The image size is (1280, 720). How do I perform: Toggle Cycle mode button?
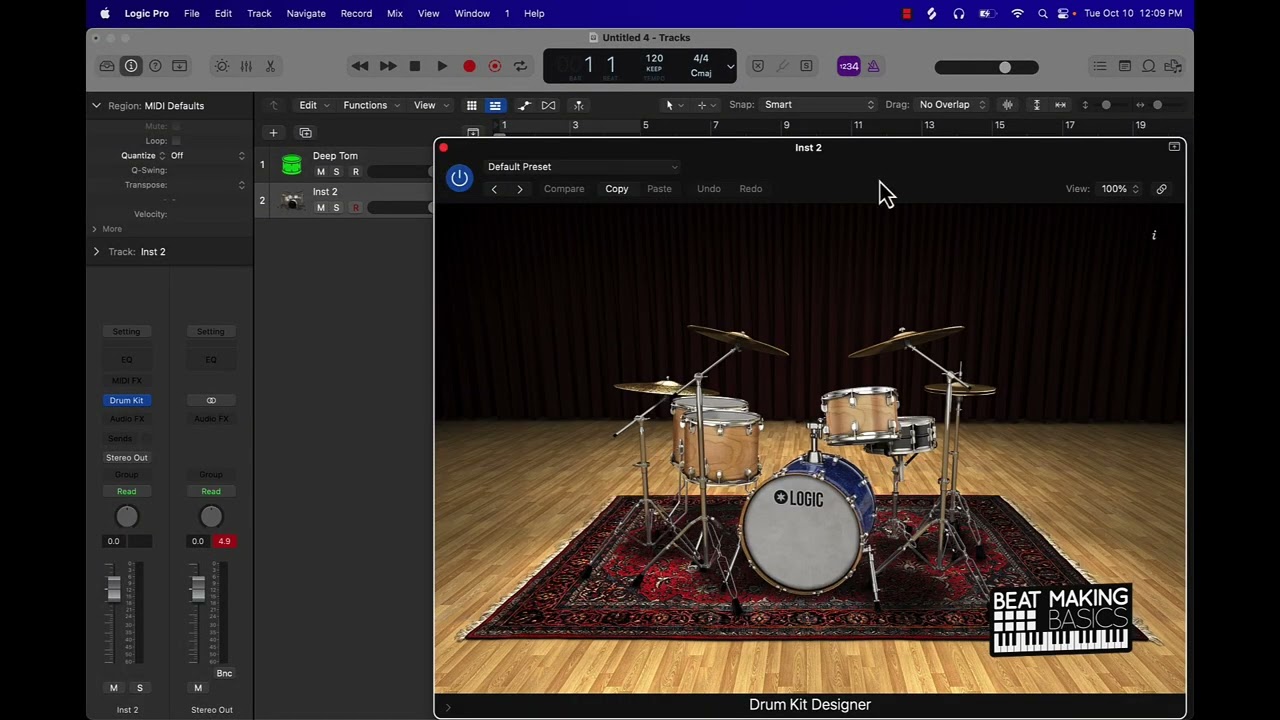pyautogui.click(x=521, y=66)
